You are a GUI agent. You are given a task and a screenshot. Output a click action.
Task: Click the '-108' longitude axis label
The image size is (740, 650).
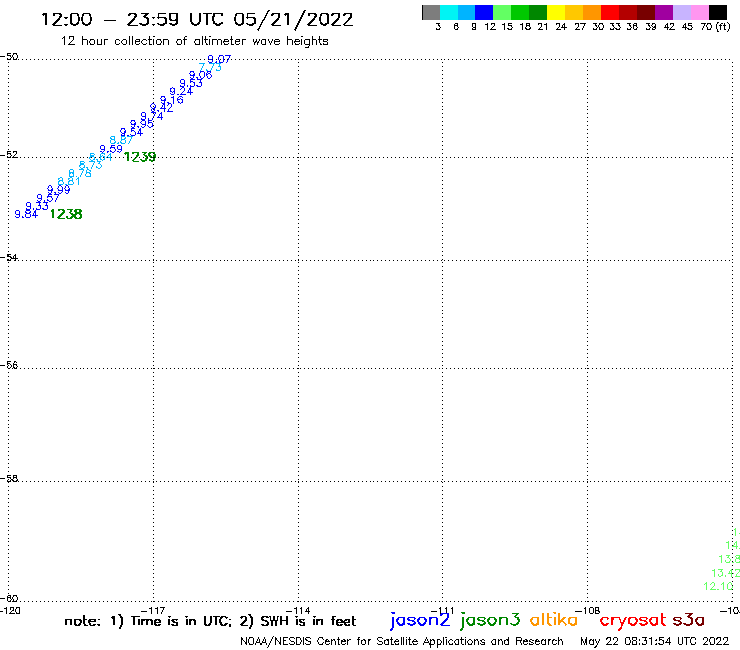click(588, 610)
